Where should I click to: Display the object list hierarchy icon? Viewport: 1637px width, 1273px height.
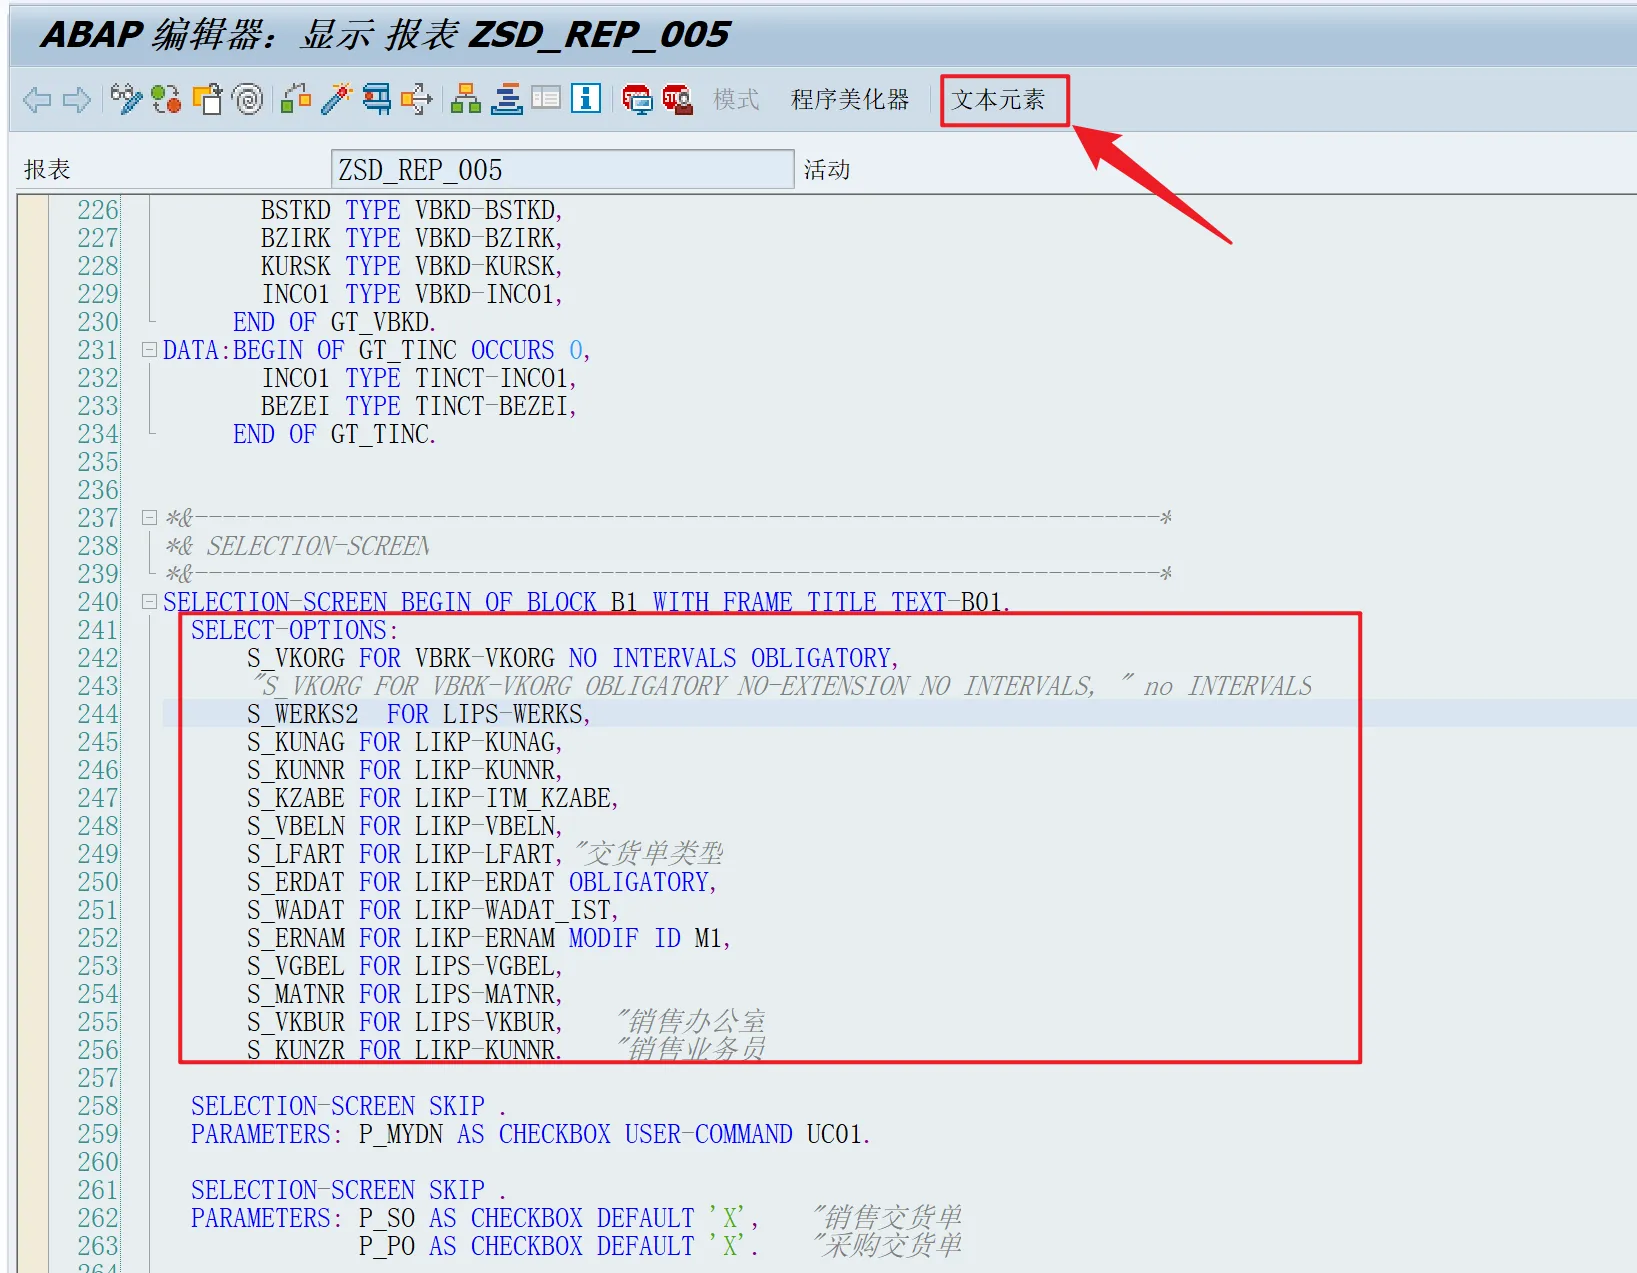tap(465, 99)
